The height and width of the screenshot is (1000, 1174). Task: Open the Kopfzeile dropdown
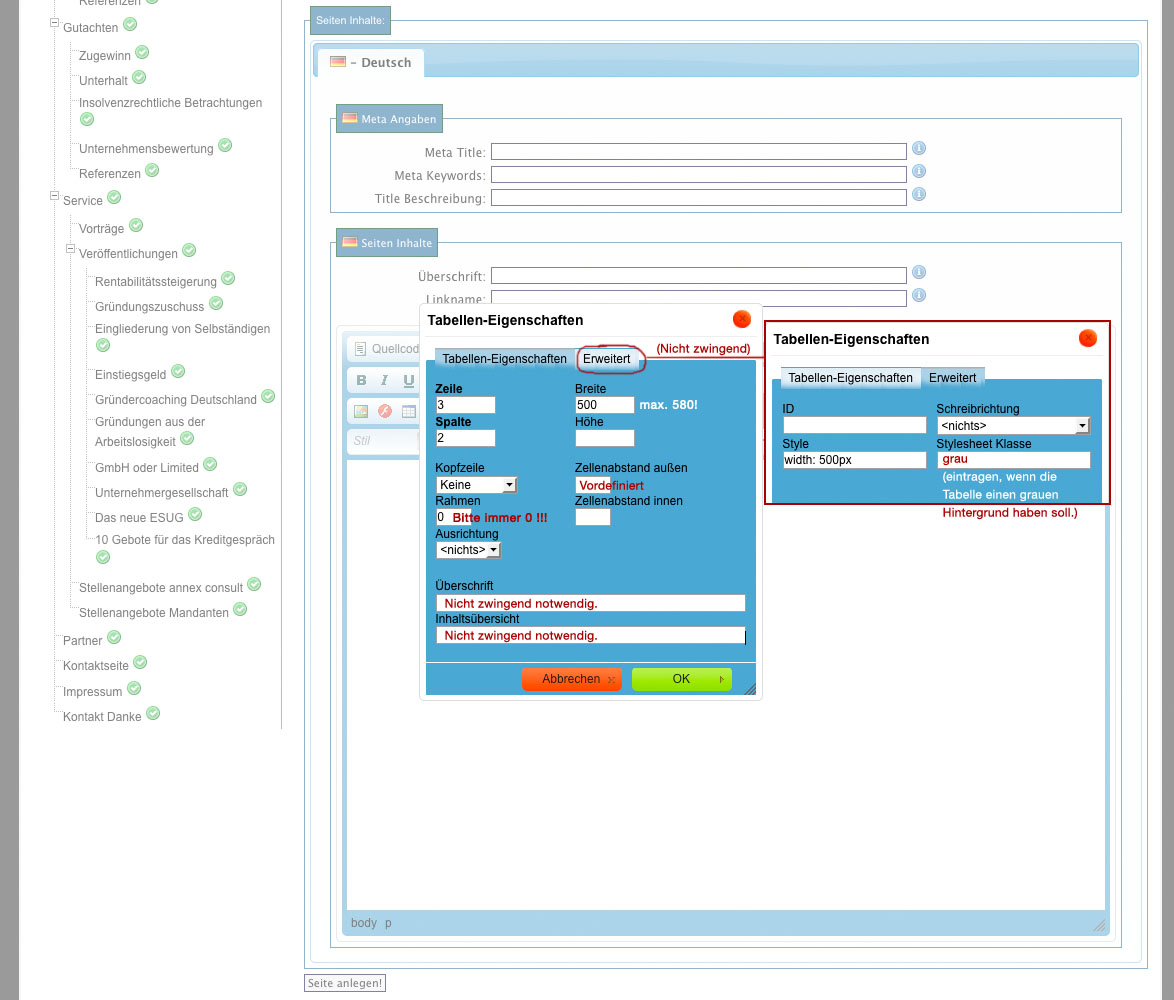point(476,485)
